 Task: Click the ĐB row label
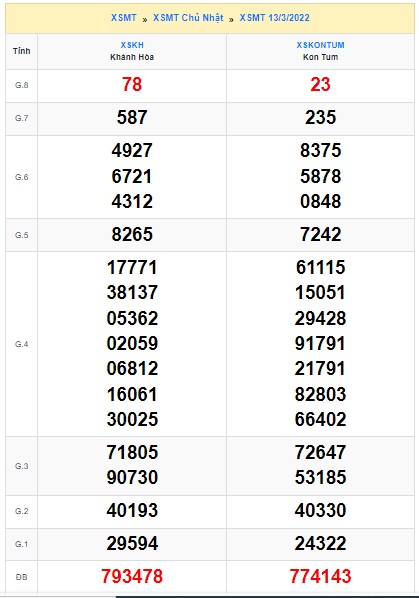click(21, 577)
